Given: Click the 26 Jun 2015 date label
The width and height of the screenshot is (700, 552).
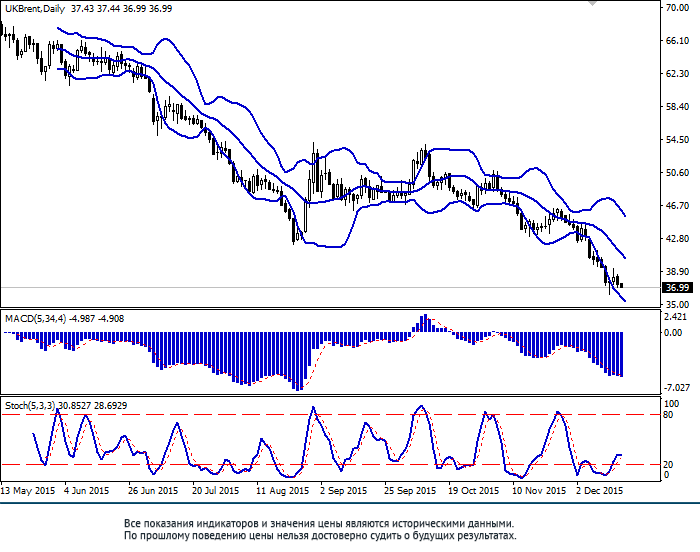Looking at the screenshot, I should tap(153, 491).
